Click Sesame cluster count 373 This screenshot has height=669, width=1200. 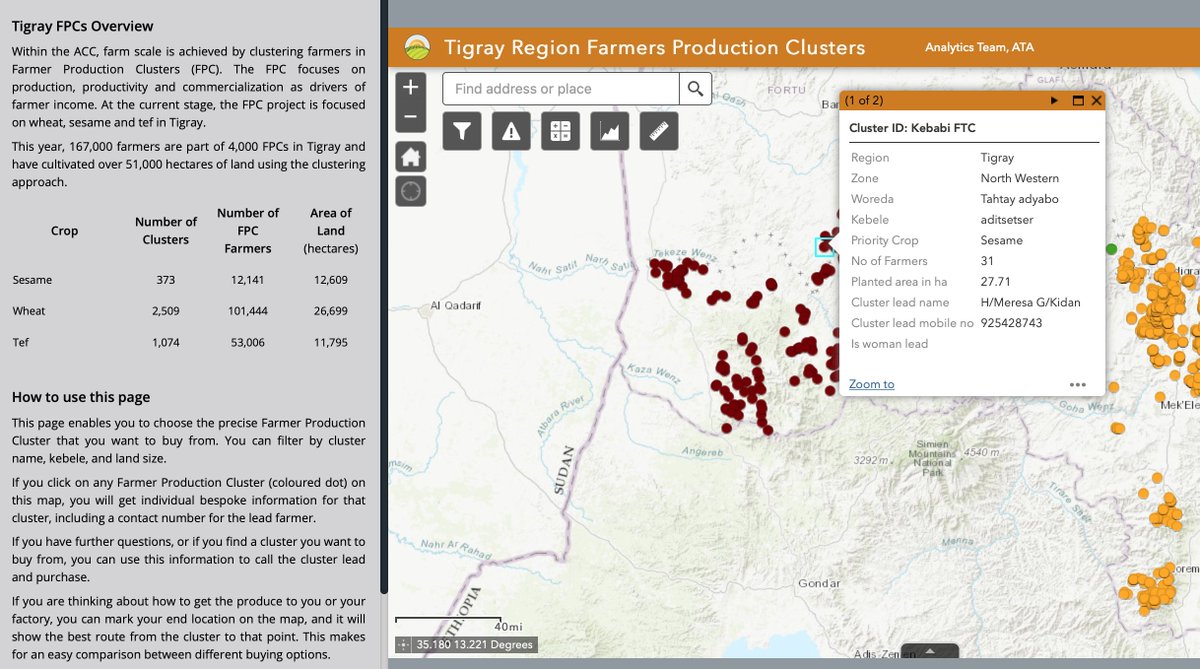(x=166, y=280)
